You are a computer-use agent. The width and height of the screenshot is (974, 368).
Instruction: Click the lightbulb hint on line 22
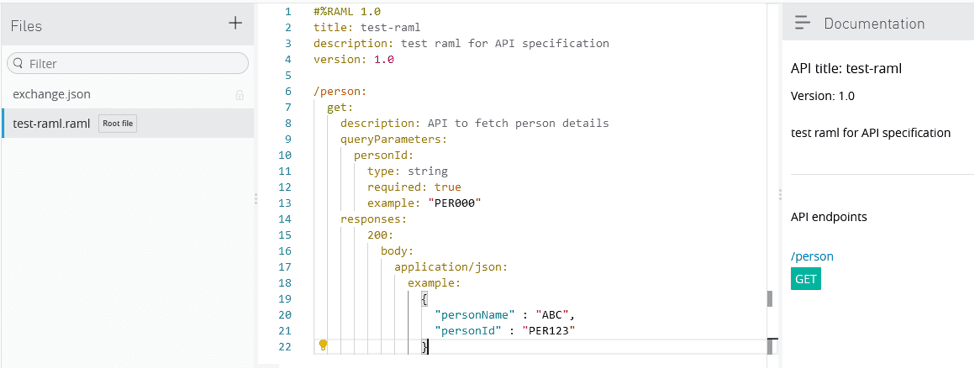pyautogui.click(x=323, y=344)
